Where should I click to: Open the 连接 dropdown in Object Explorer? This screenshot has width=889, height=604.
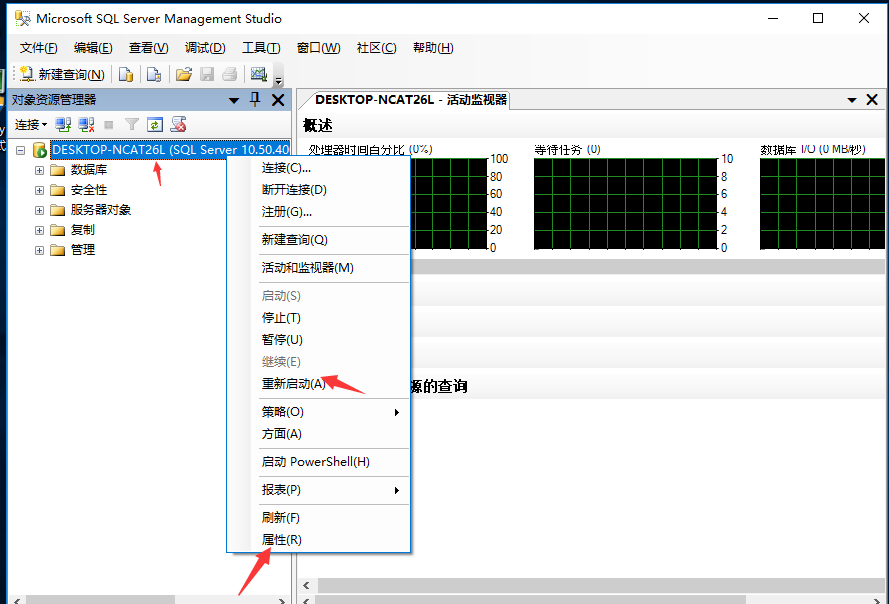(x=31, y=125)
